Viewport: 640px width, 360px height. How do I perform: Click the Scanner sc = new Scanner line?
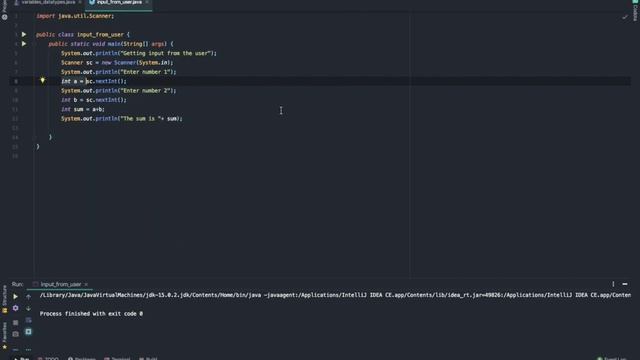pyautogui.click(x=117, y=62)
